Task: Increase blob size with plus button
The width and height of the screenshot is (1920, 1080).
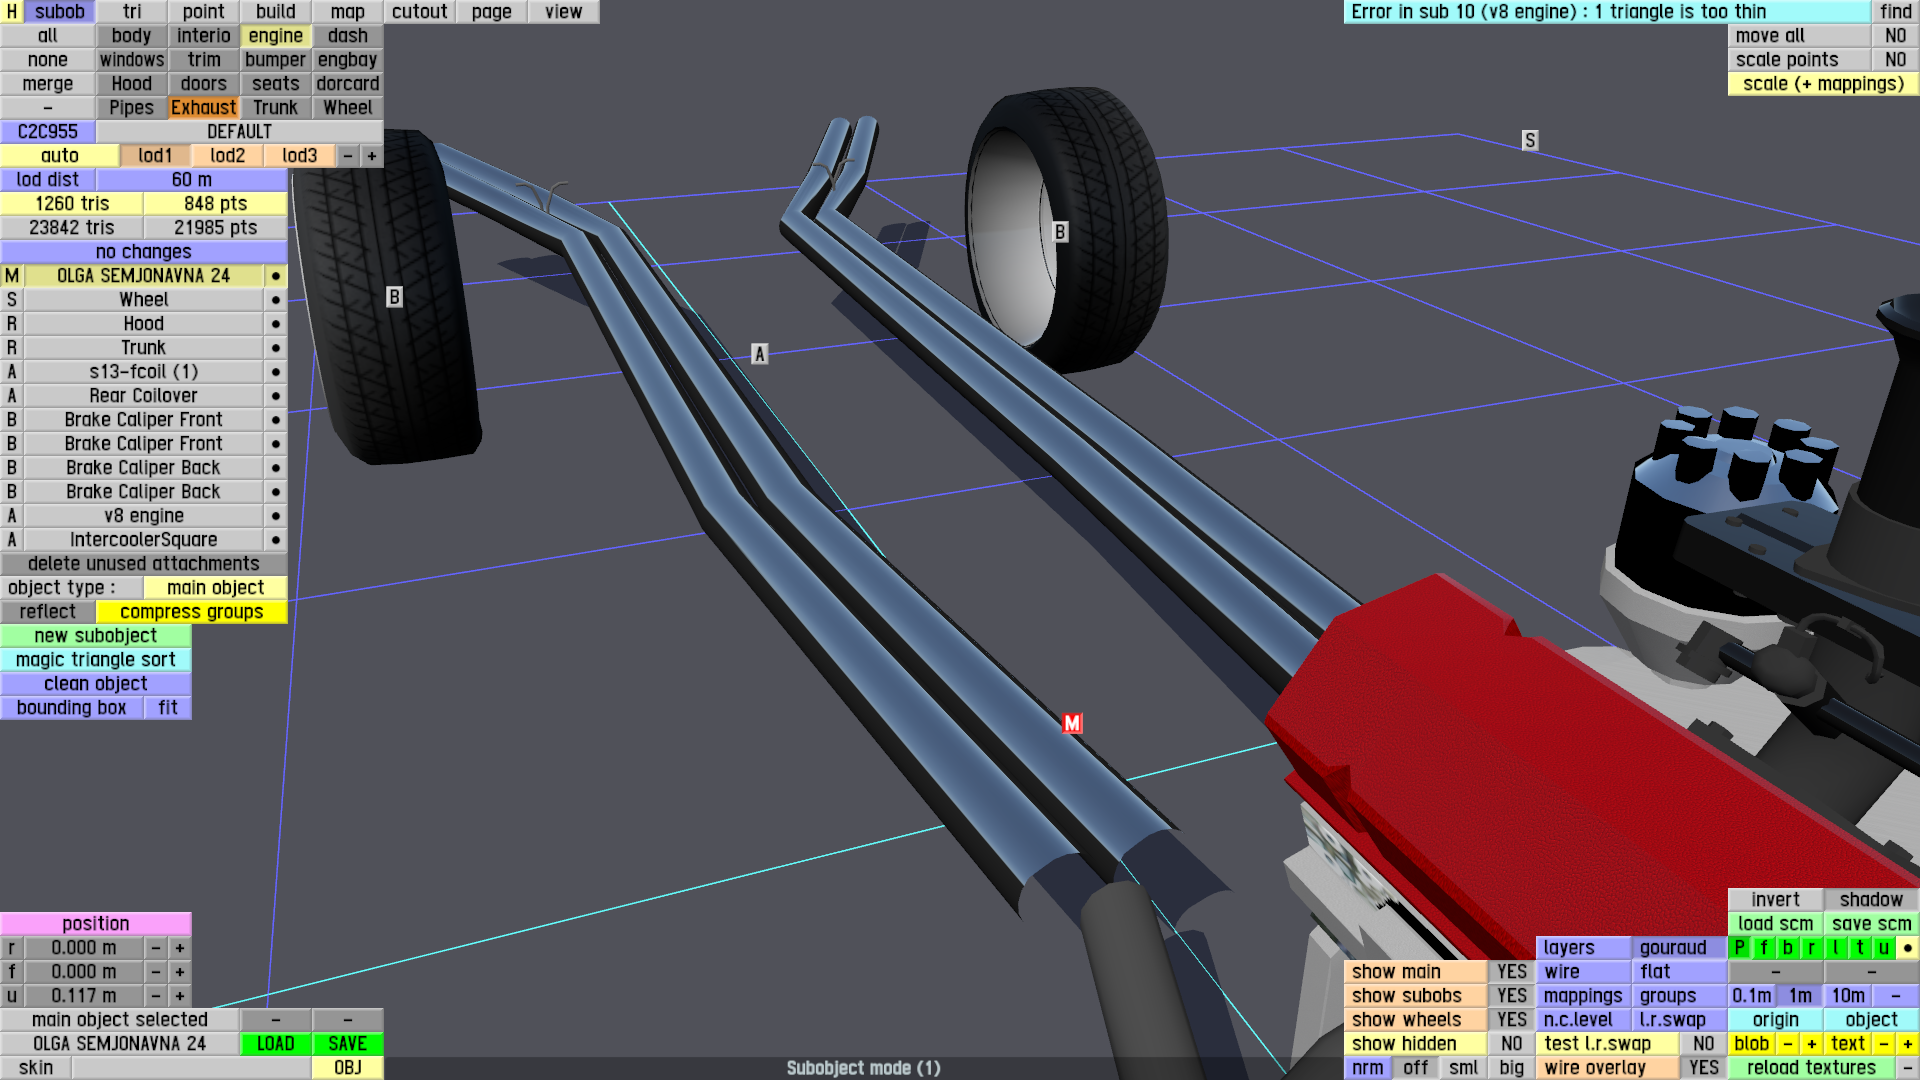Action: [x=1811, y=1044]
